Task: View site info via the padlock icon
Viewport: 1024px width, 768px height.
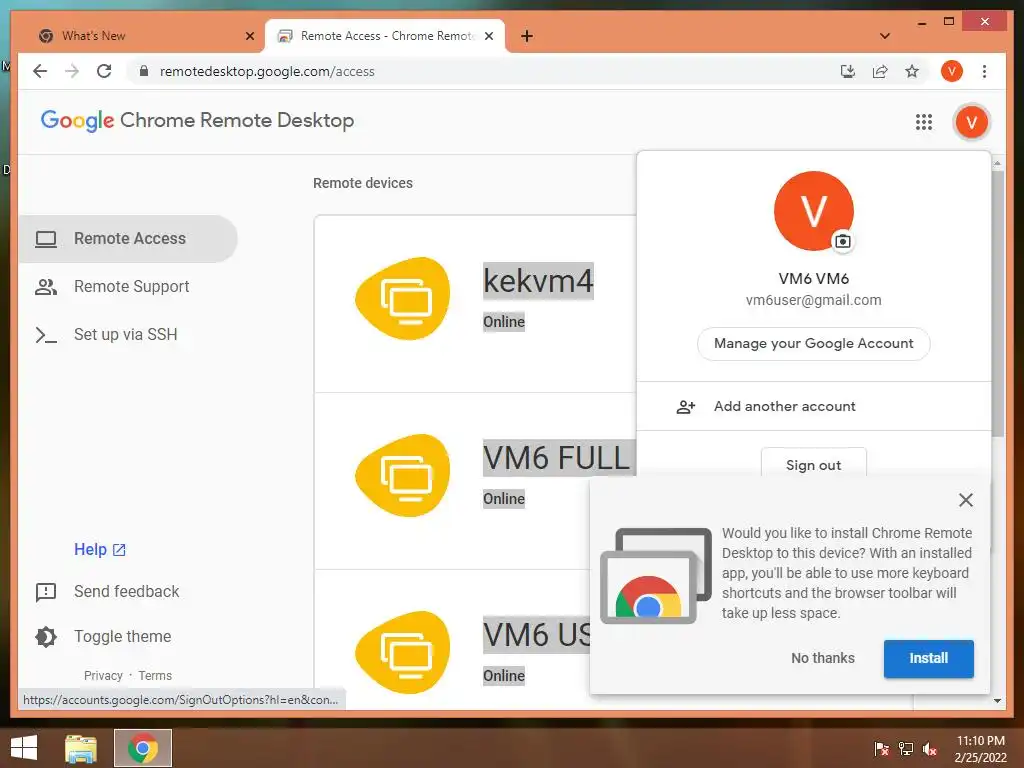Action: [x=144, y=71]
